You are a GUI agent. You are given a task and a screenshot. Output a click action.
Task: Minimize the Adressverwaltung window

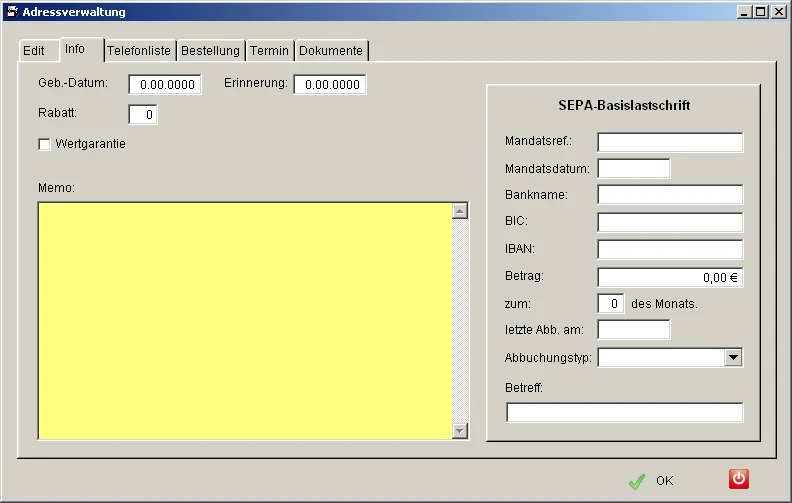tap(743, 12)
